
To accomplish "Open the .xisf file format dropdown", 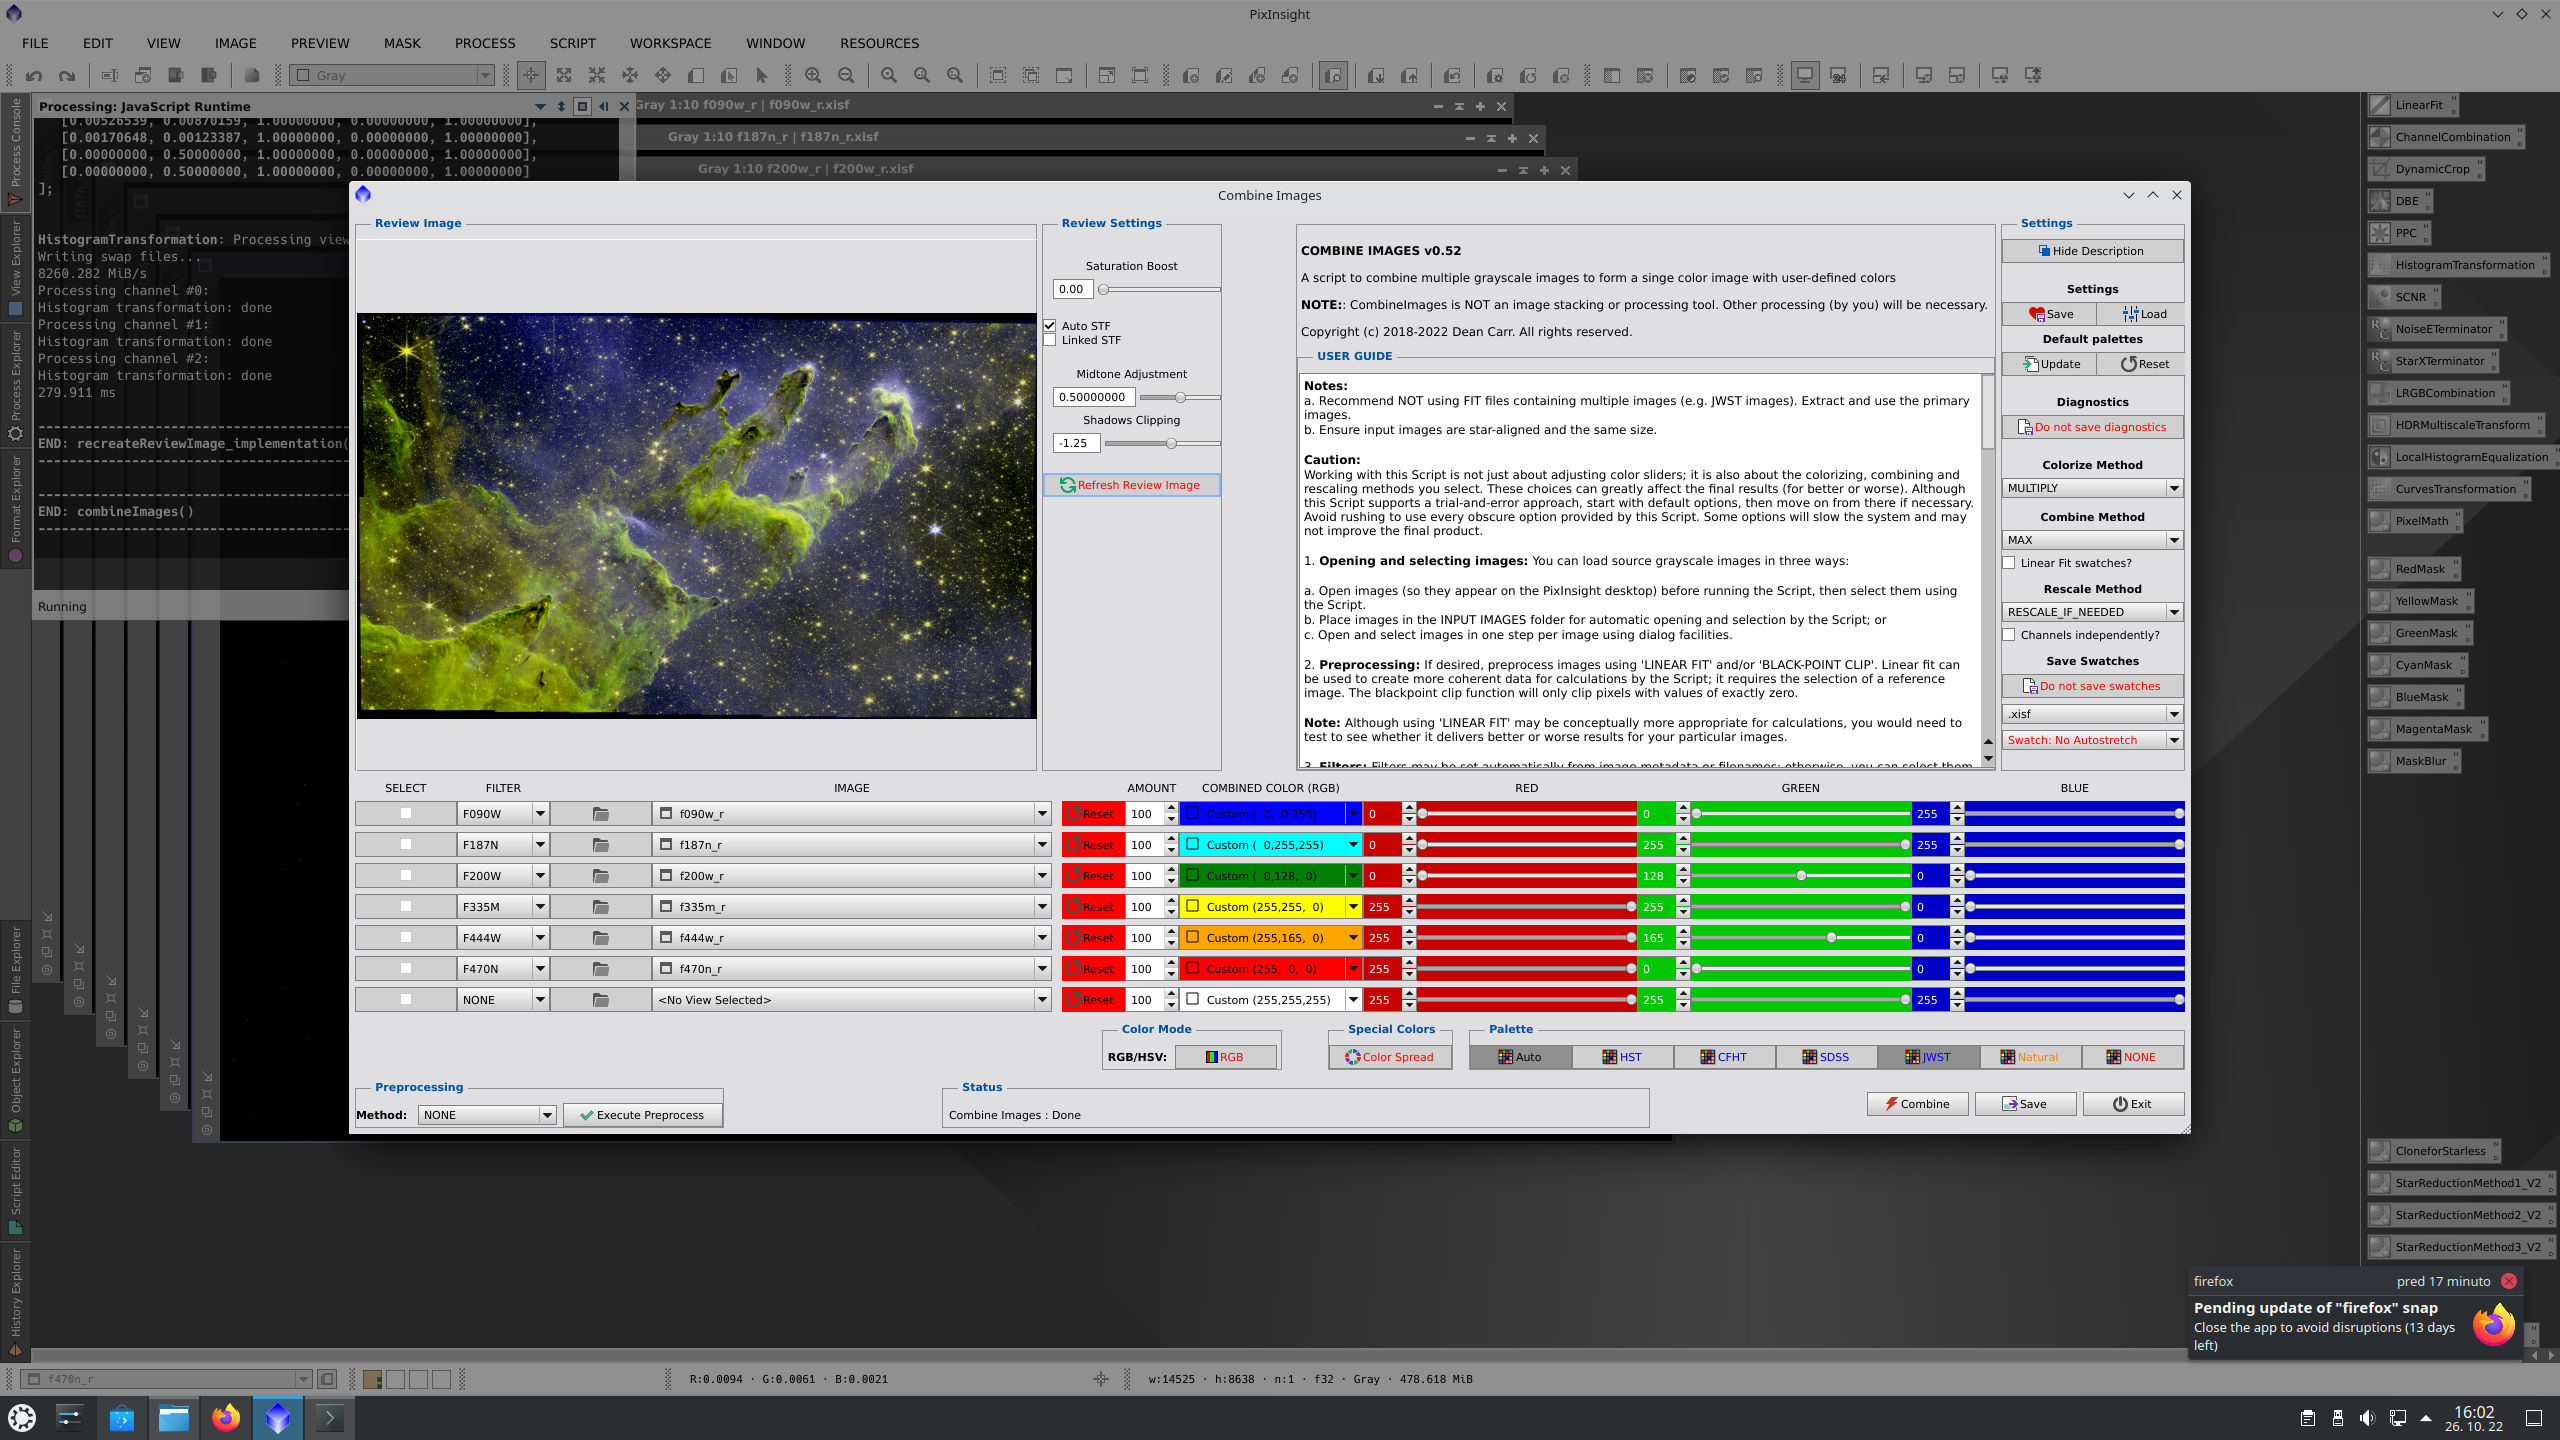I will (2093, 714).
